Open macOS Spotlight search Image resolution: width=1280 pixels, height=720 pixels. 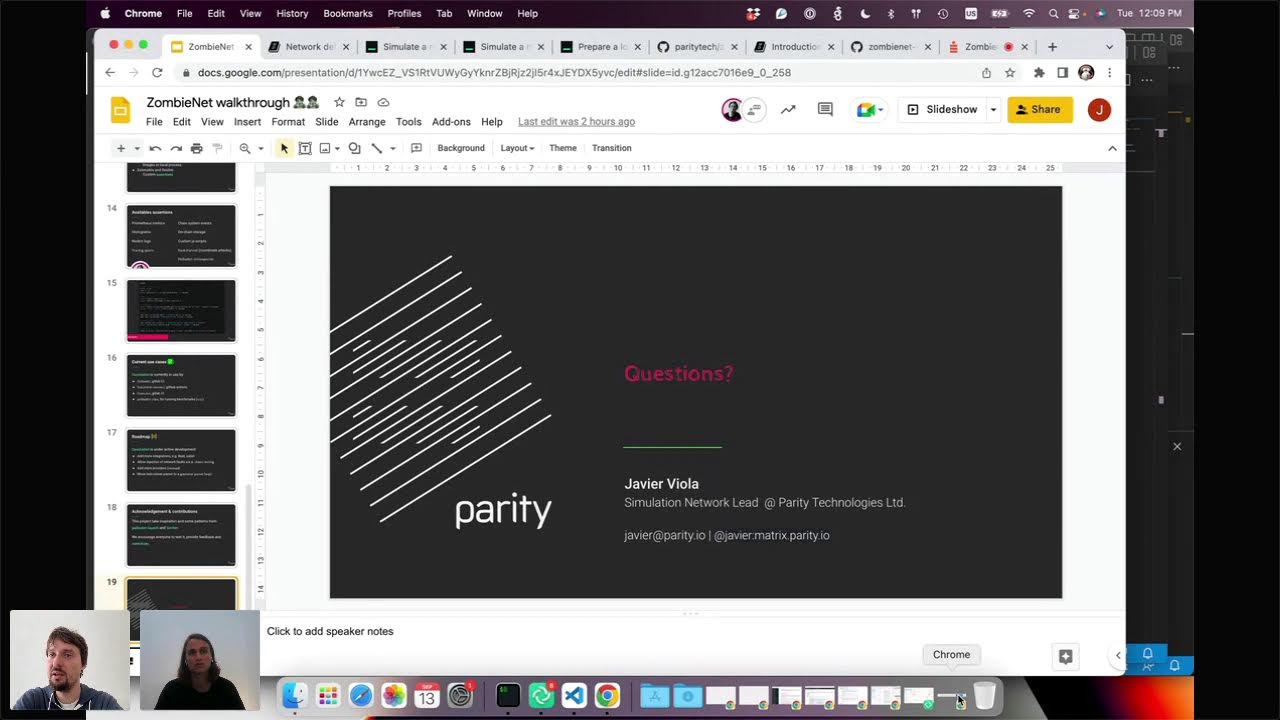(1053, 13)
